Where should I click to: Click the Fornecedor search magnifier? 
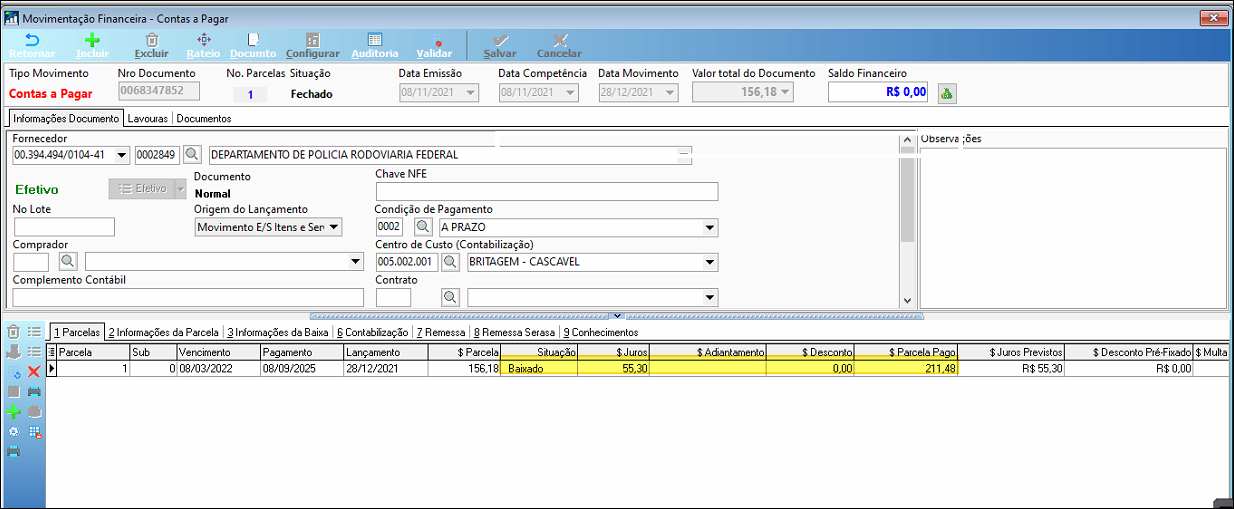[192, 155]
